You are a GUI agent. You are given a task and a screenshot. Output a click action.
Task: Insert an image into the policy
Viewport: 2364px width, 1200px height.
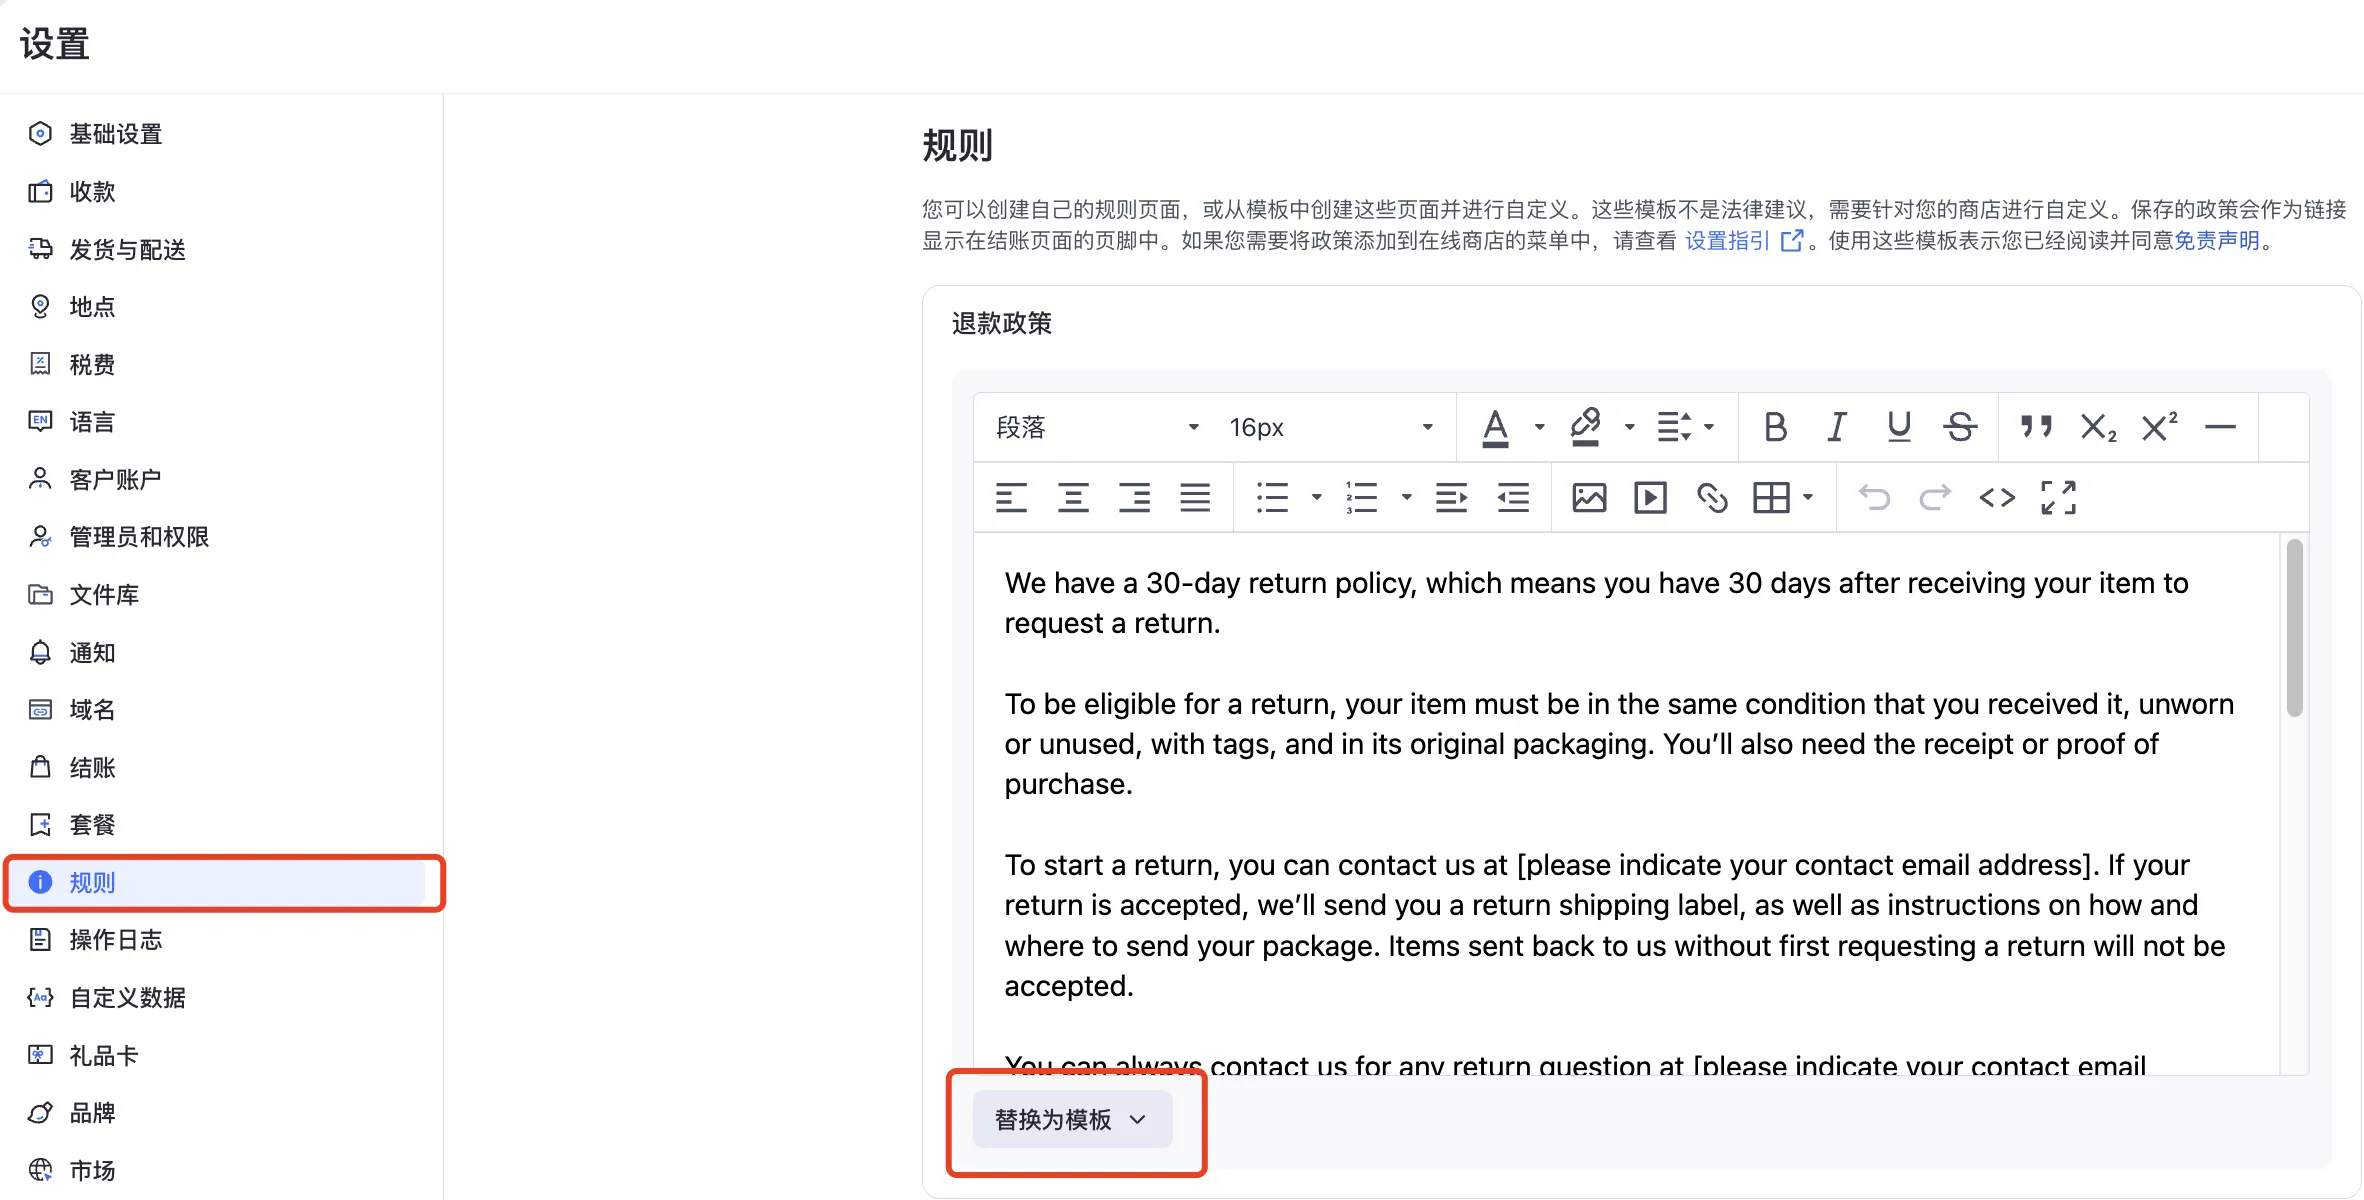click(x=1589, y=498)
